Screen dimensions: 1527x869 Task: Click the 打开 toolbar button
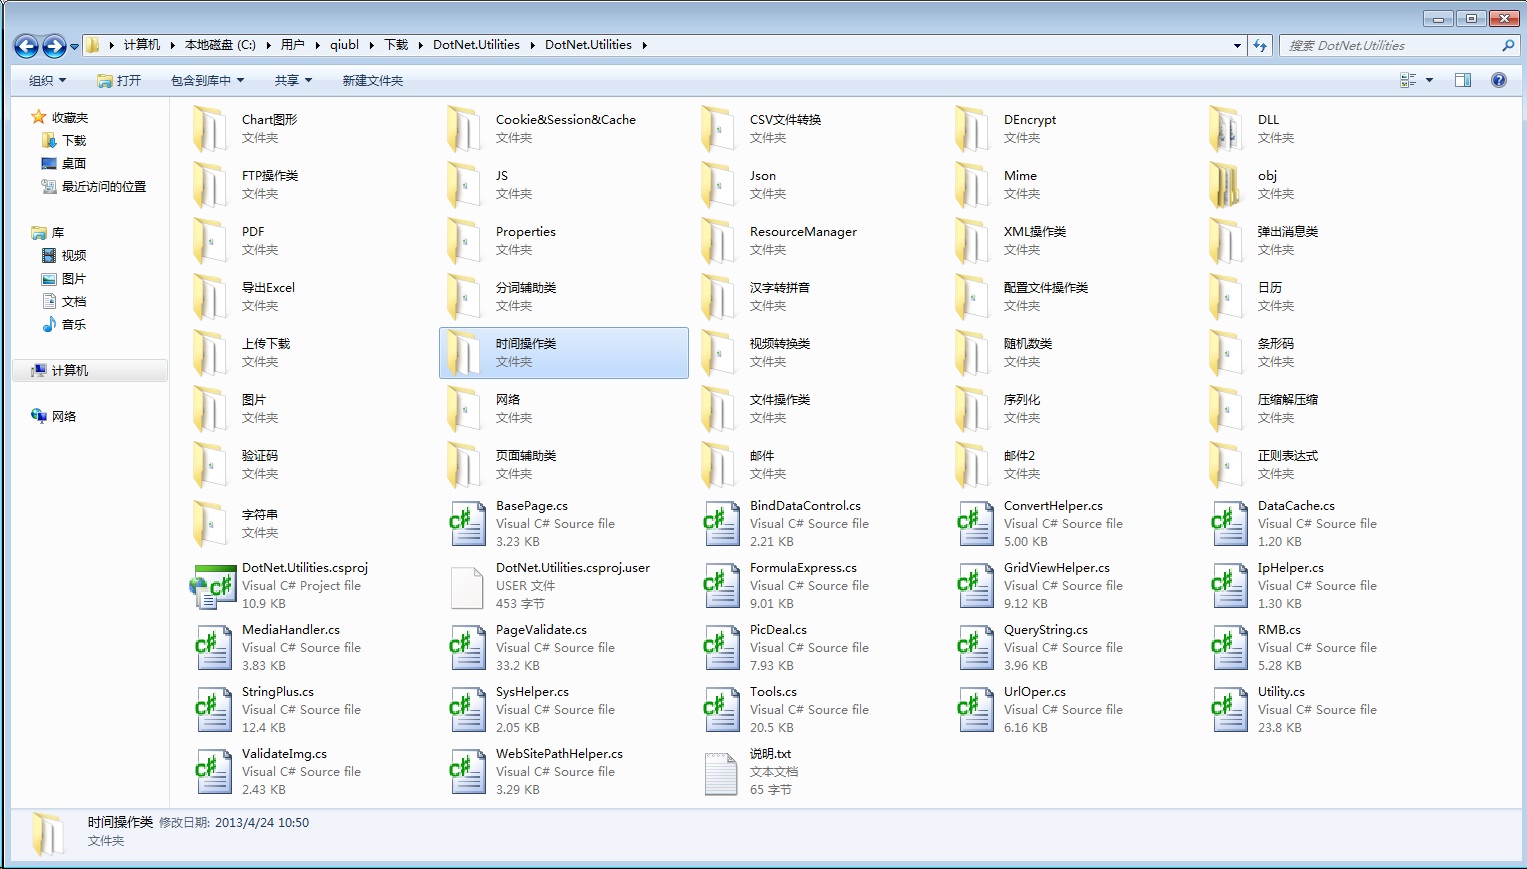[119, 80]
